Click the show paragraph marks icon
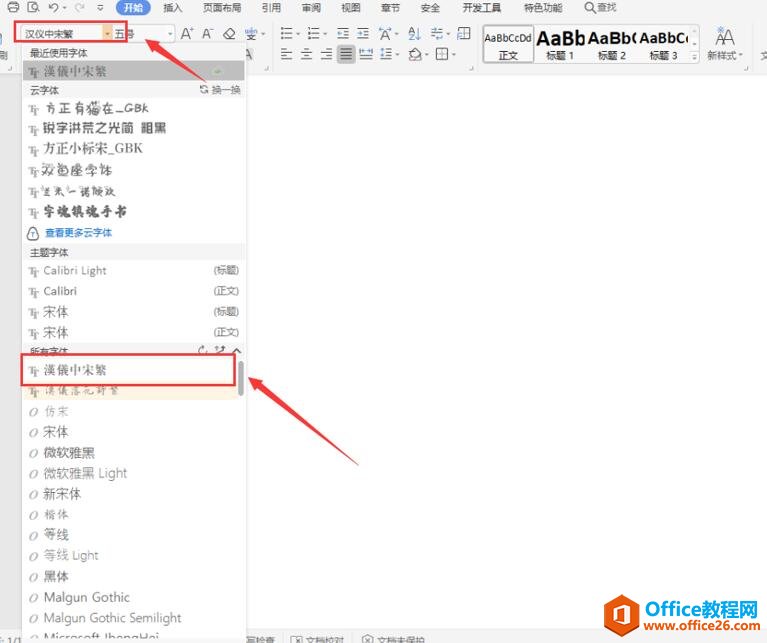The image size is (767, 643). tap(437, 33)
